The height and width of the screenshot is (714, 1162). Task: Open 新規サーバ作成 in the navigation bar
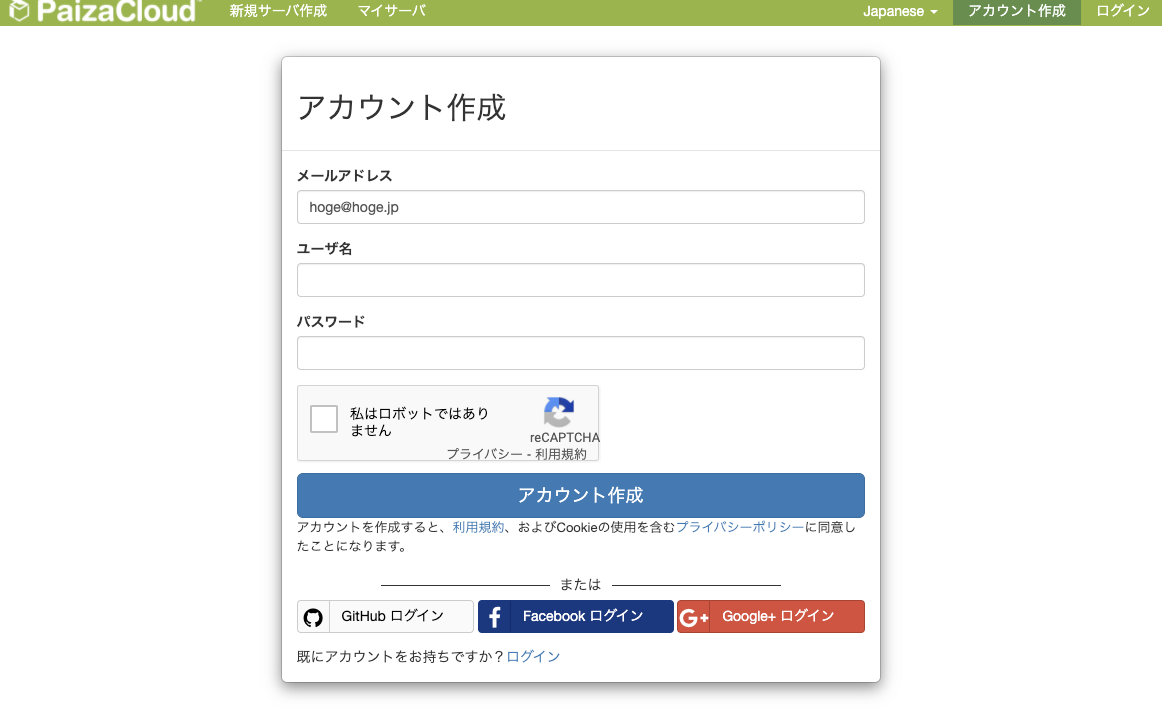[278, 11]
